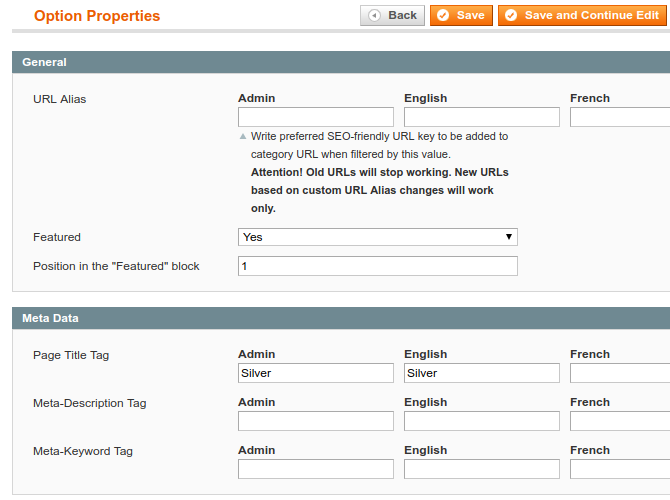This screenshot has height=500, width=670.
Task: Click the Meta Data section header
Action: (x=340, y=318)
